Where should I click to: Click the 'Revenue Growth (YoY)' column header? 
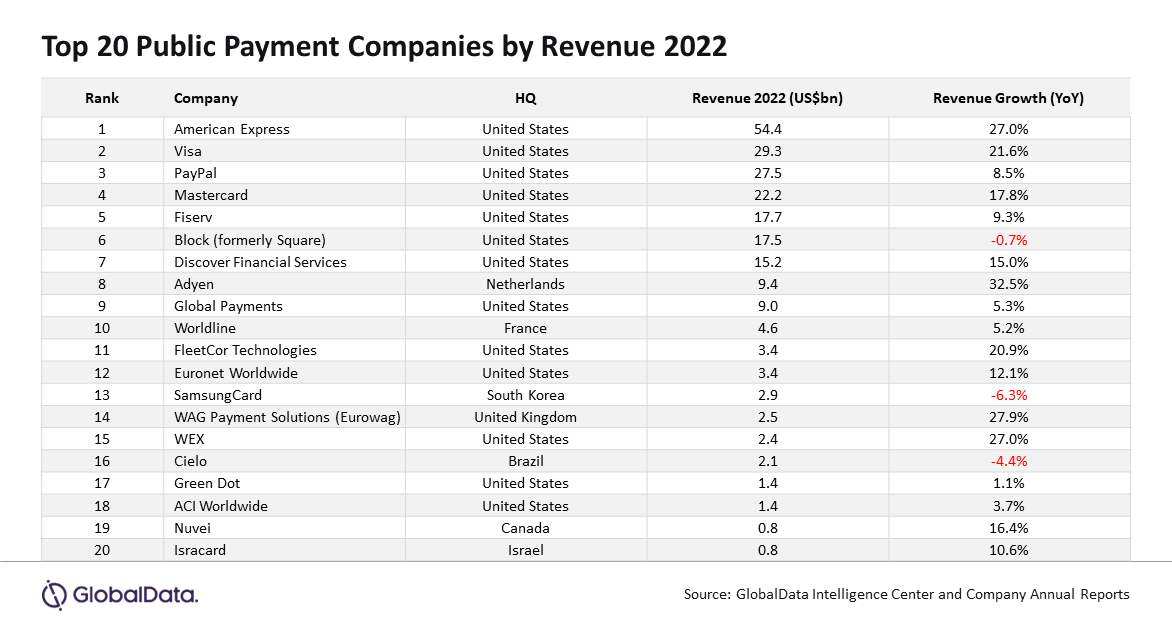pos(1008,98)
